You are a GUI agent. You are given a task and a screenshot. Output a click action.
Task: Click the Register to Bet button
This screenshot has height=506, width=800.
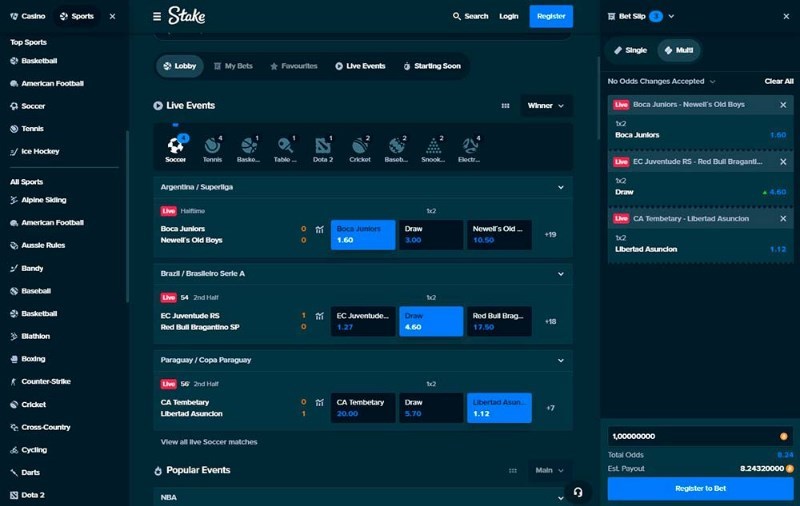click(700, 489)
